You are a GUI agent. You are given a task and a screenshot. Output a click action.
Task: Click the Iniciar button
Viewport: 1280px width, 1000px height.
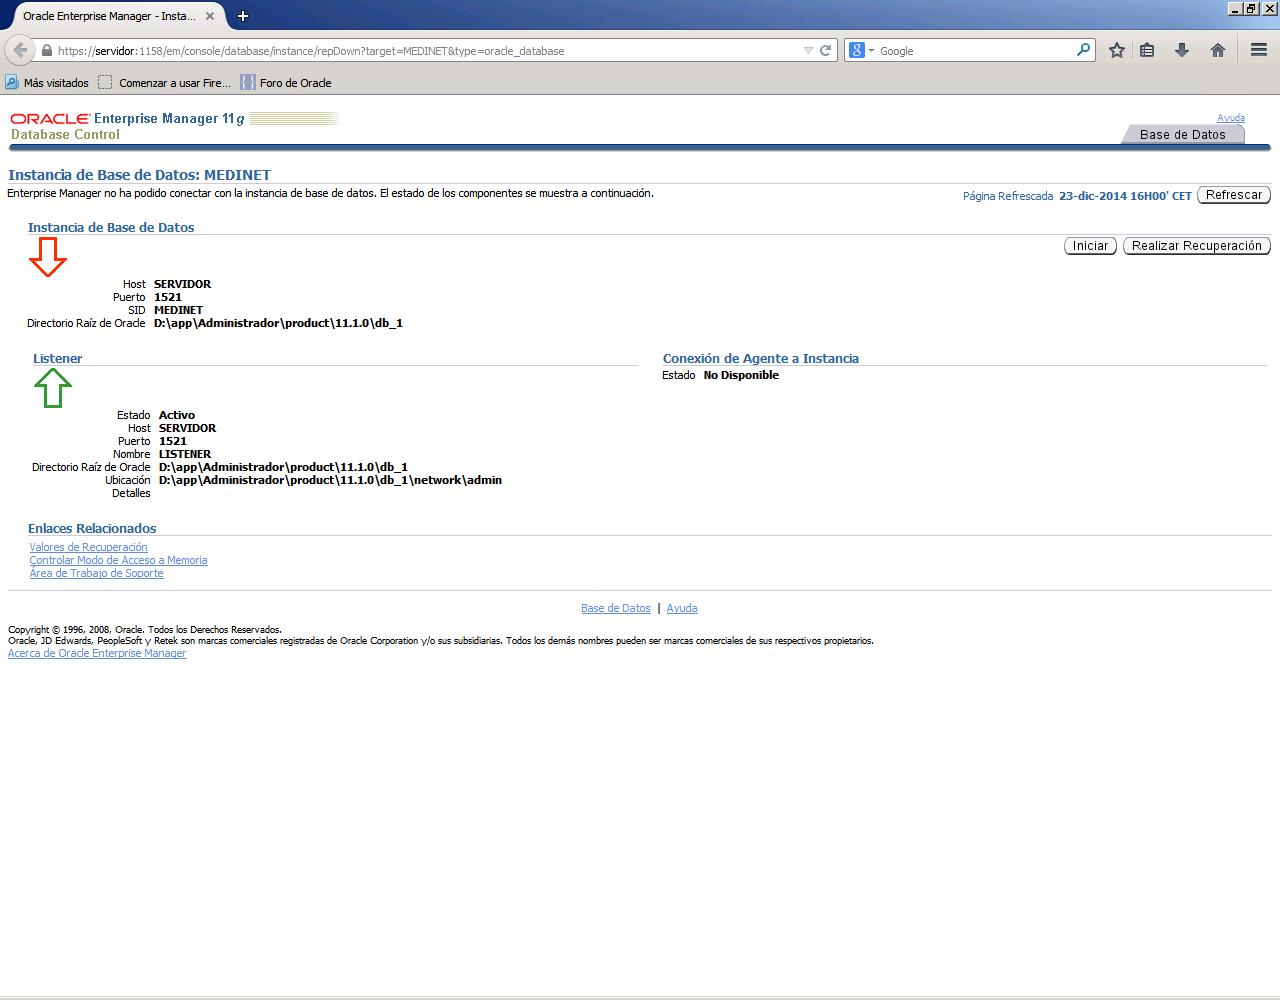[x=1090, y=246]
